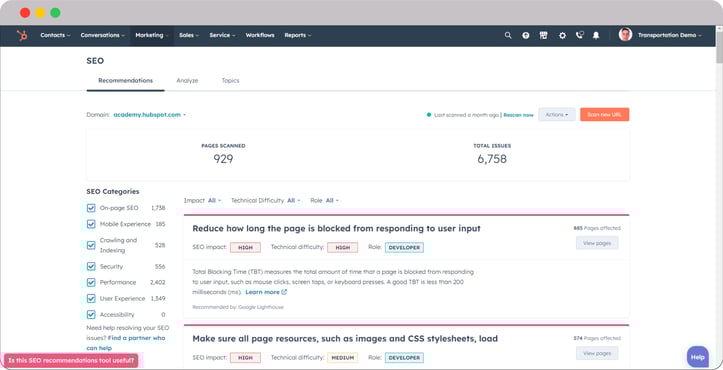Viewport: 723px width, 370px height.
Task: Click the Rescan now link
Action: coord(518,115)
